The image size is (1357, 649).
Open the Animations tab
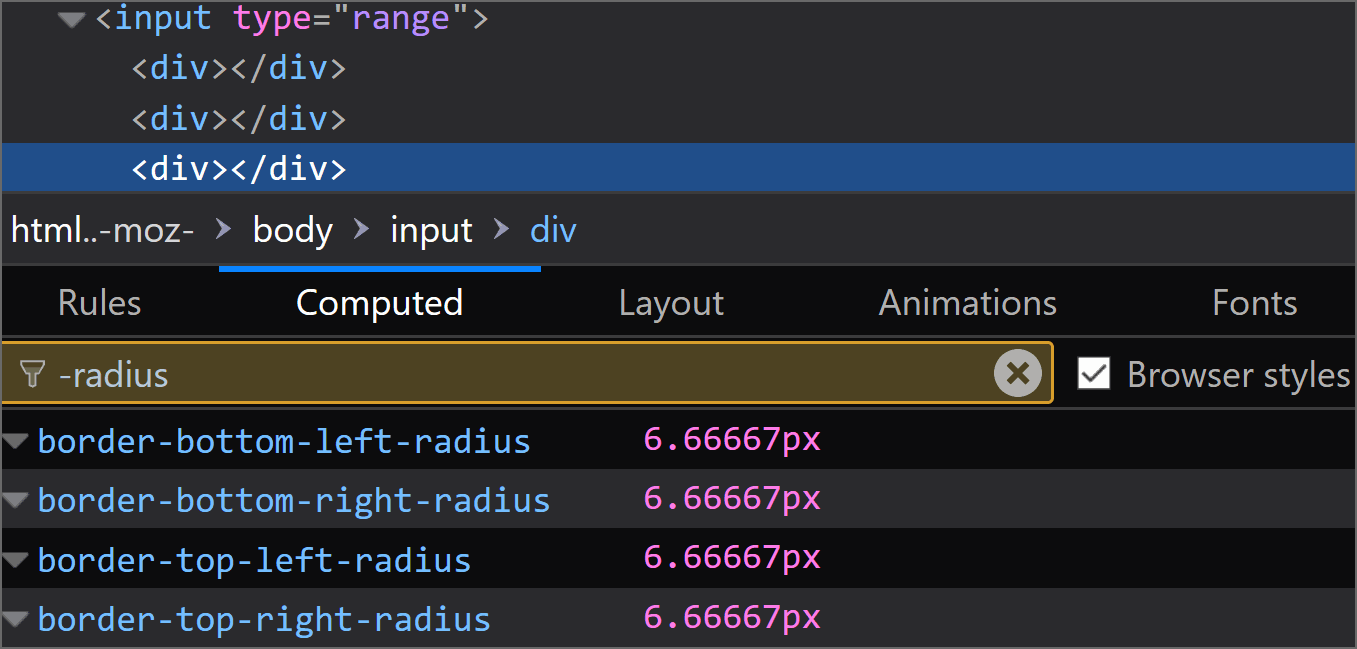click(967, 302)
